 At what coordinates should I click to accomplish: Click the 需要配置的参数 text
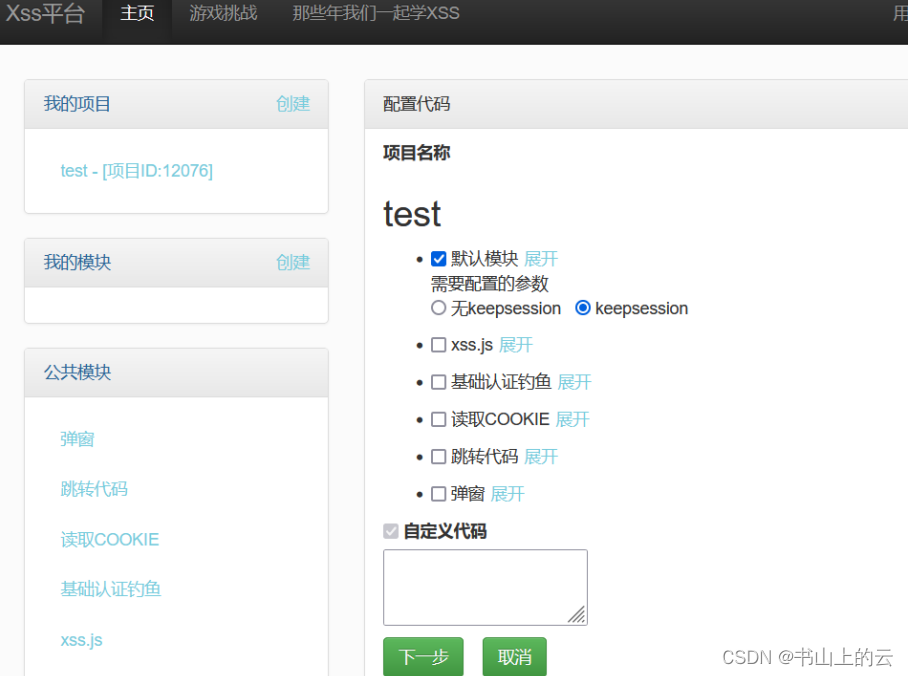pyautogui.click(x=489, y=284)
